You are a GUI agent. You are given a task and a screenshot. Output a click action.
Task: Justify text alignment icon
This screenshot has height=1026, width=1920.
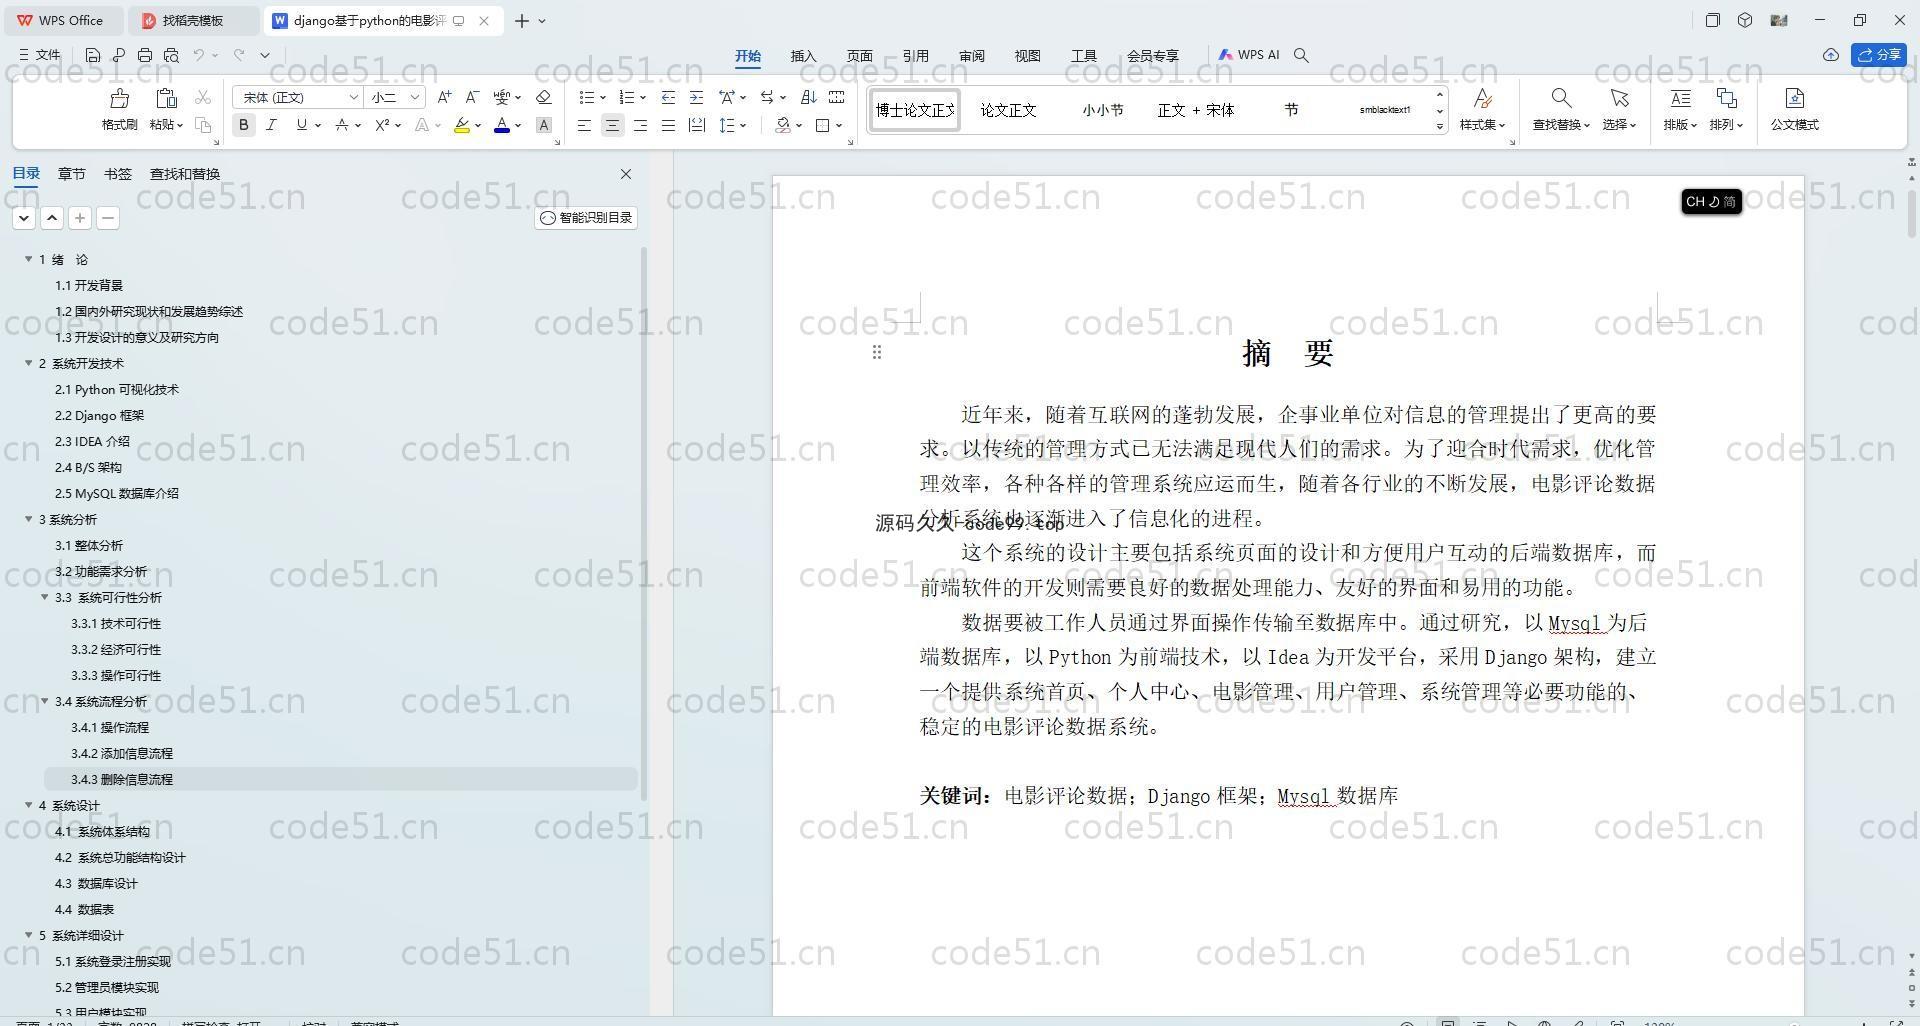point(668,125)
